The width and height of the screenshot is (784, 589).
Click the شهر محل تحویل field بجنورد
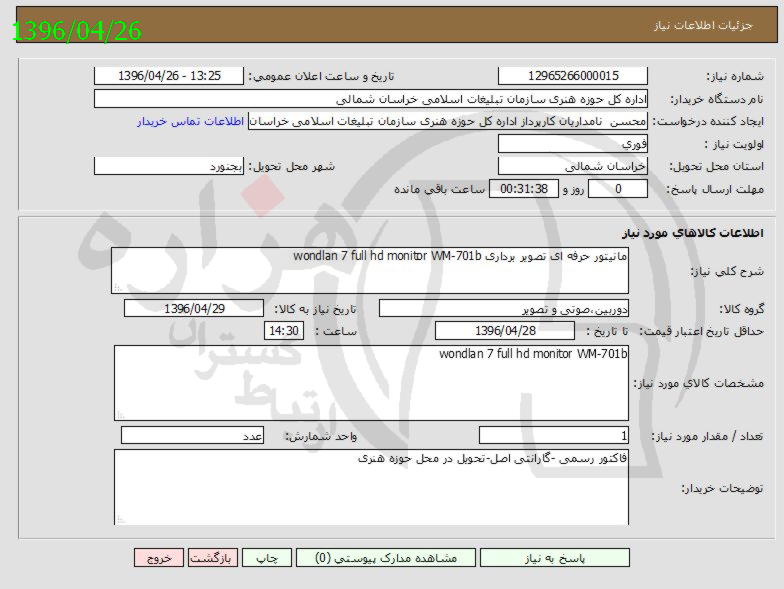(169, 166)
